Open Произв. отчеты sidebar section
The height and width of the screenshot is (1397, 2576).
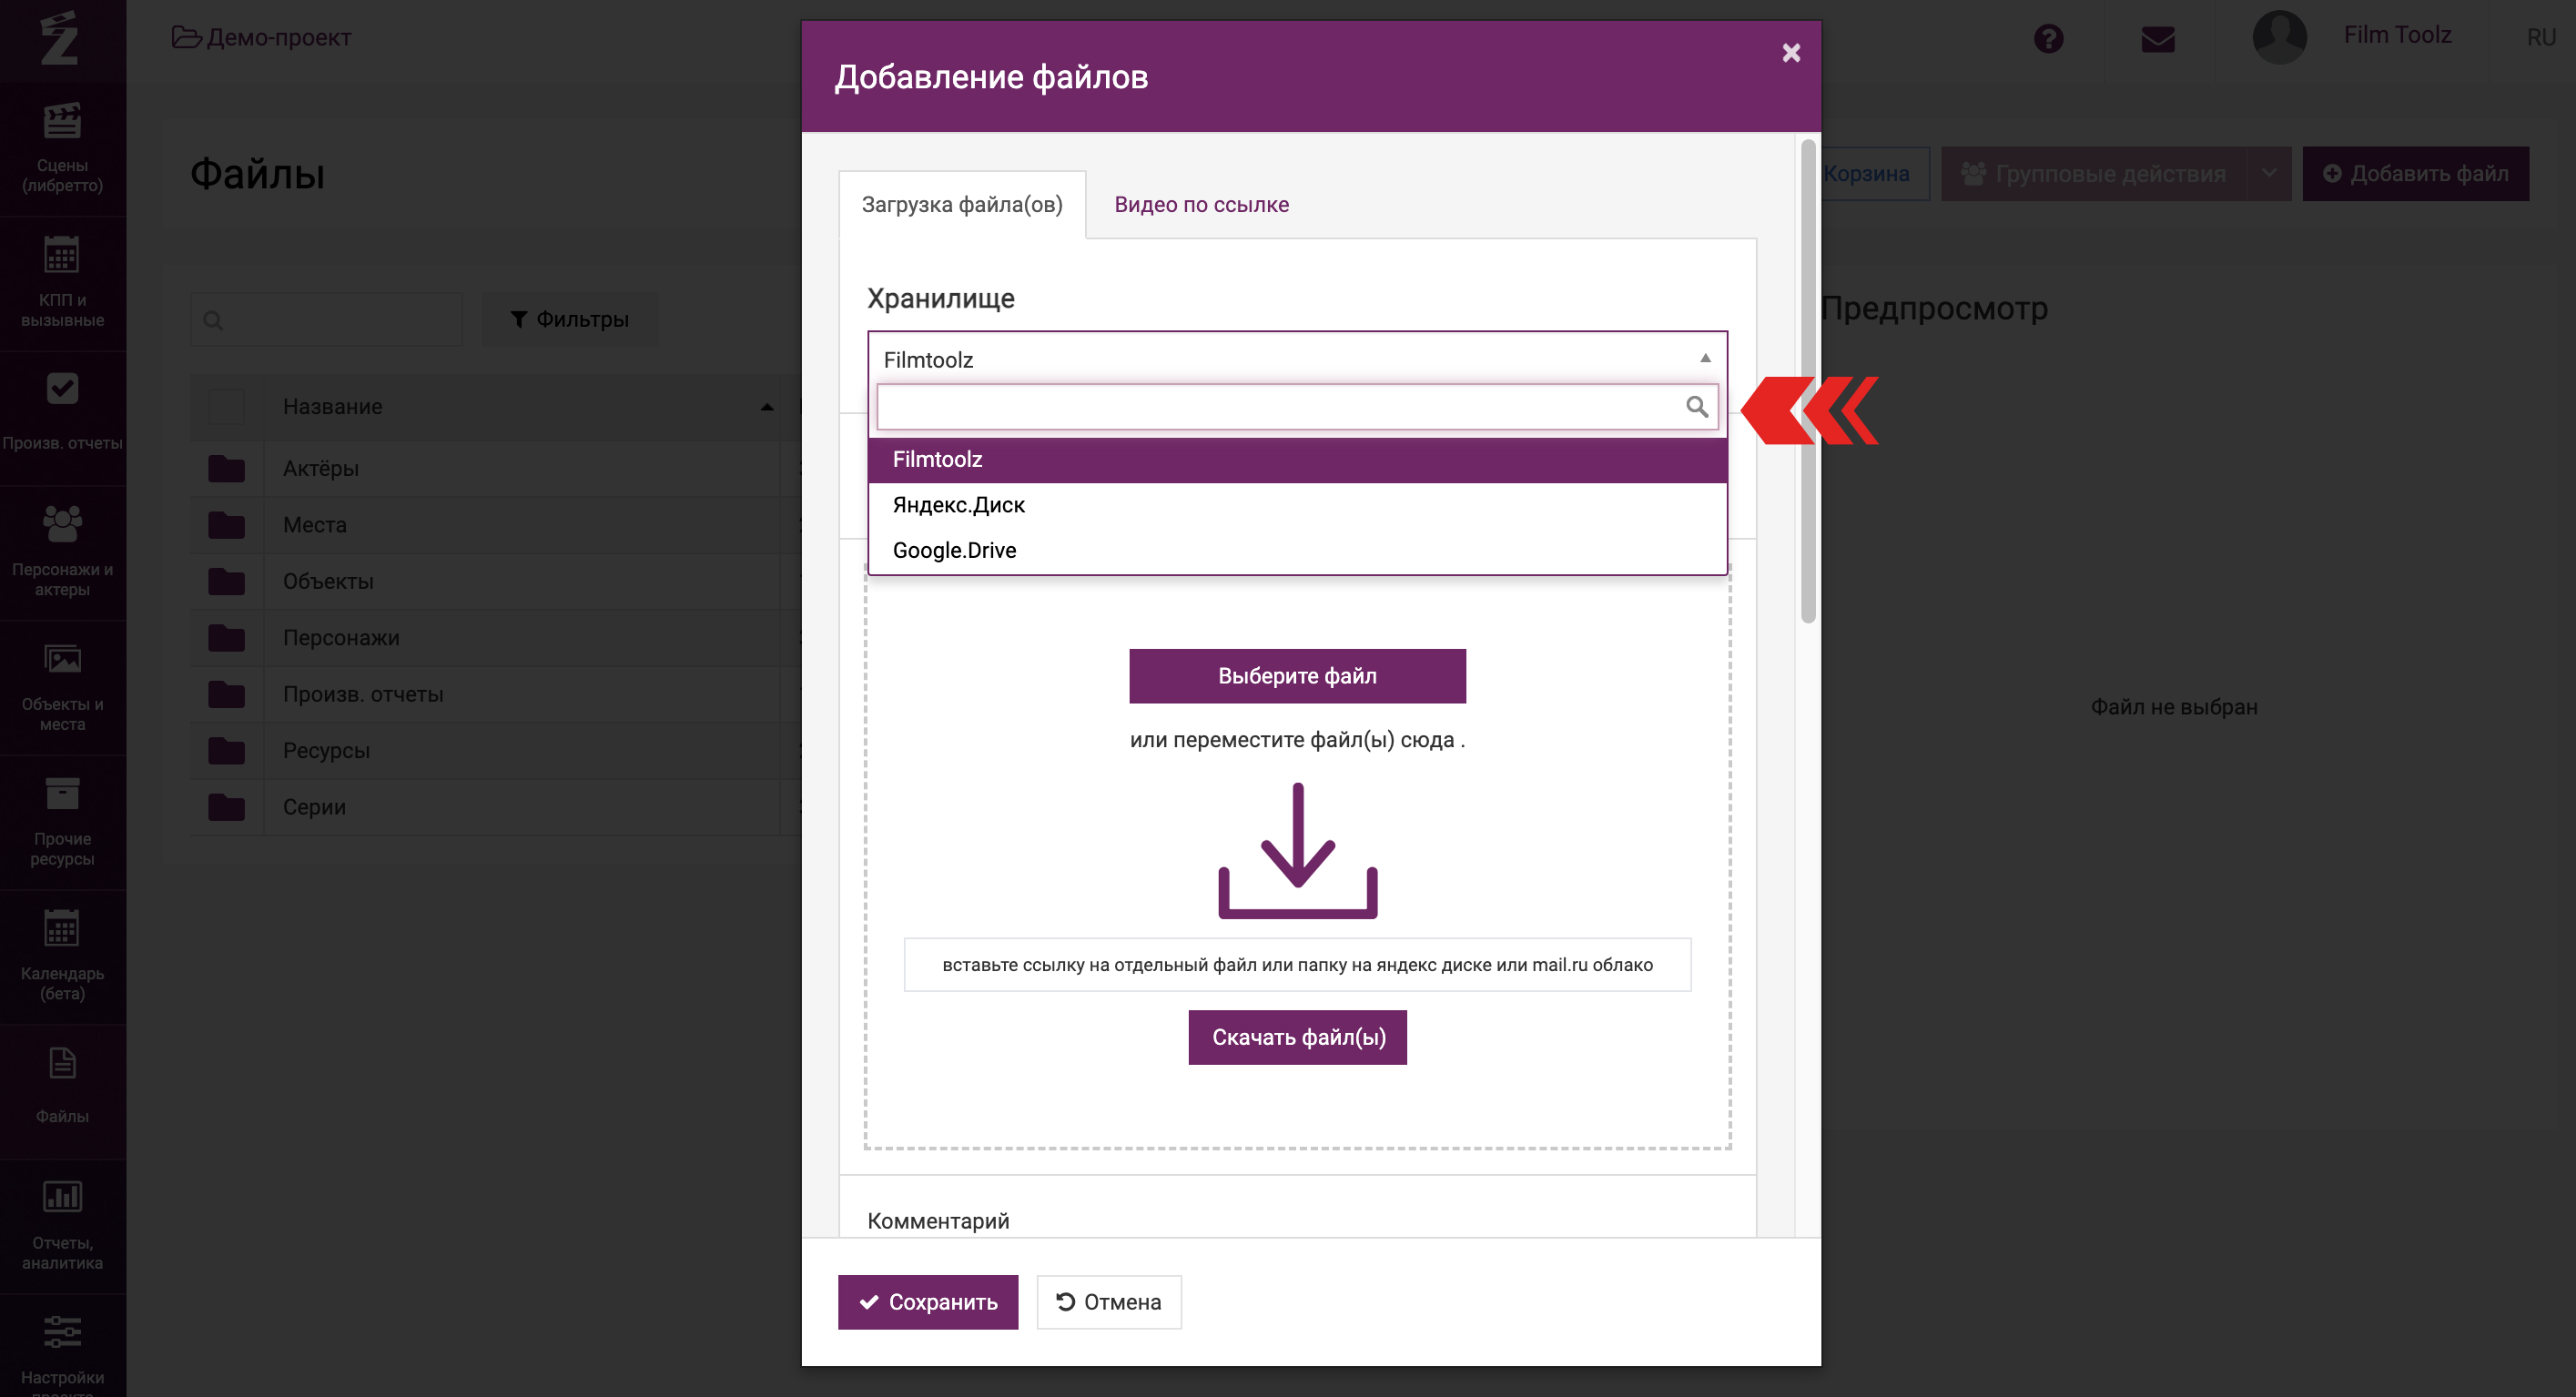[x=62, y=416]
